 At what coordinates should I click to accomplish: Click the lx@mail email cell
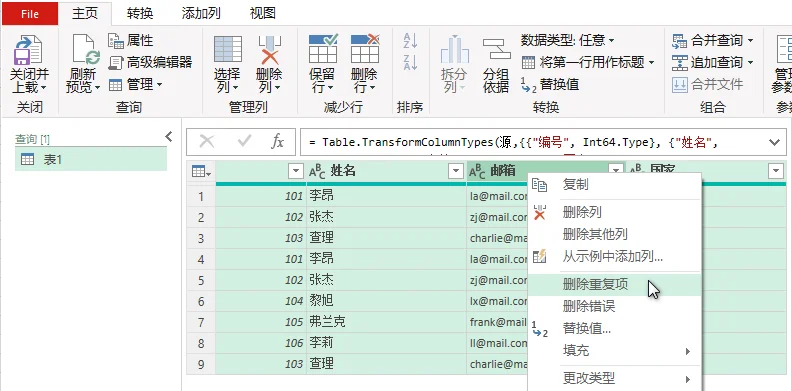498,301
